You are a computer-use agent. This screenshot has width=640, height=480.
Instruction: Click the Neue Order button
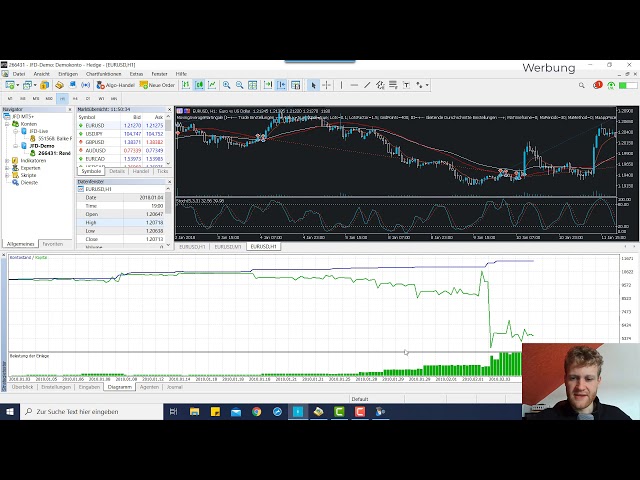pyautogui.click(x=162, y=85)
